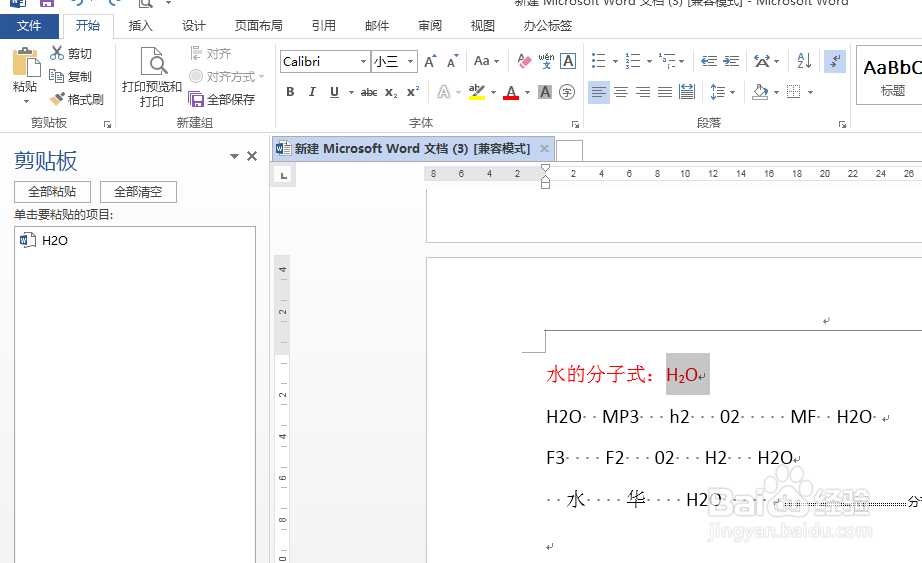Toggle subscript formatting
Viewport: 922px width, 563px height.
391,92
